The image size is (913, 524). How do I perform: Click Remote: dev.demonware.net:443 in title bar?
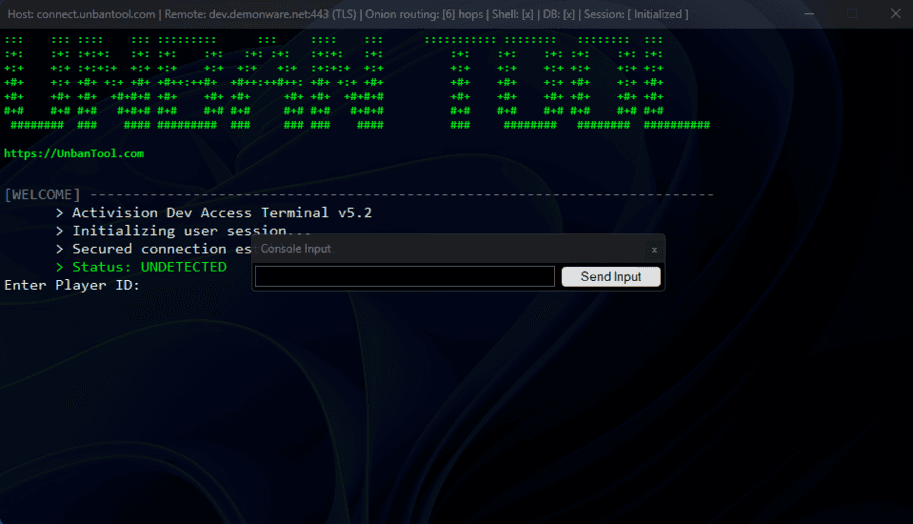click(x=260, y=14)
